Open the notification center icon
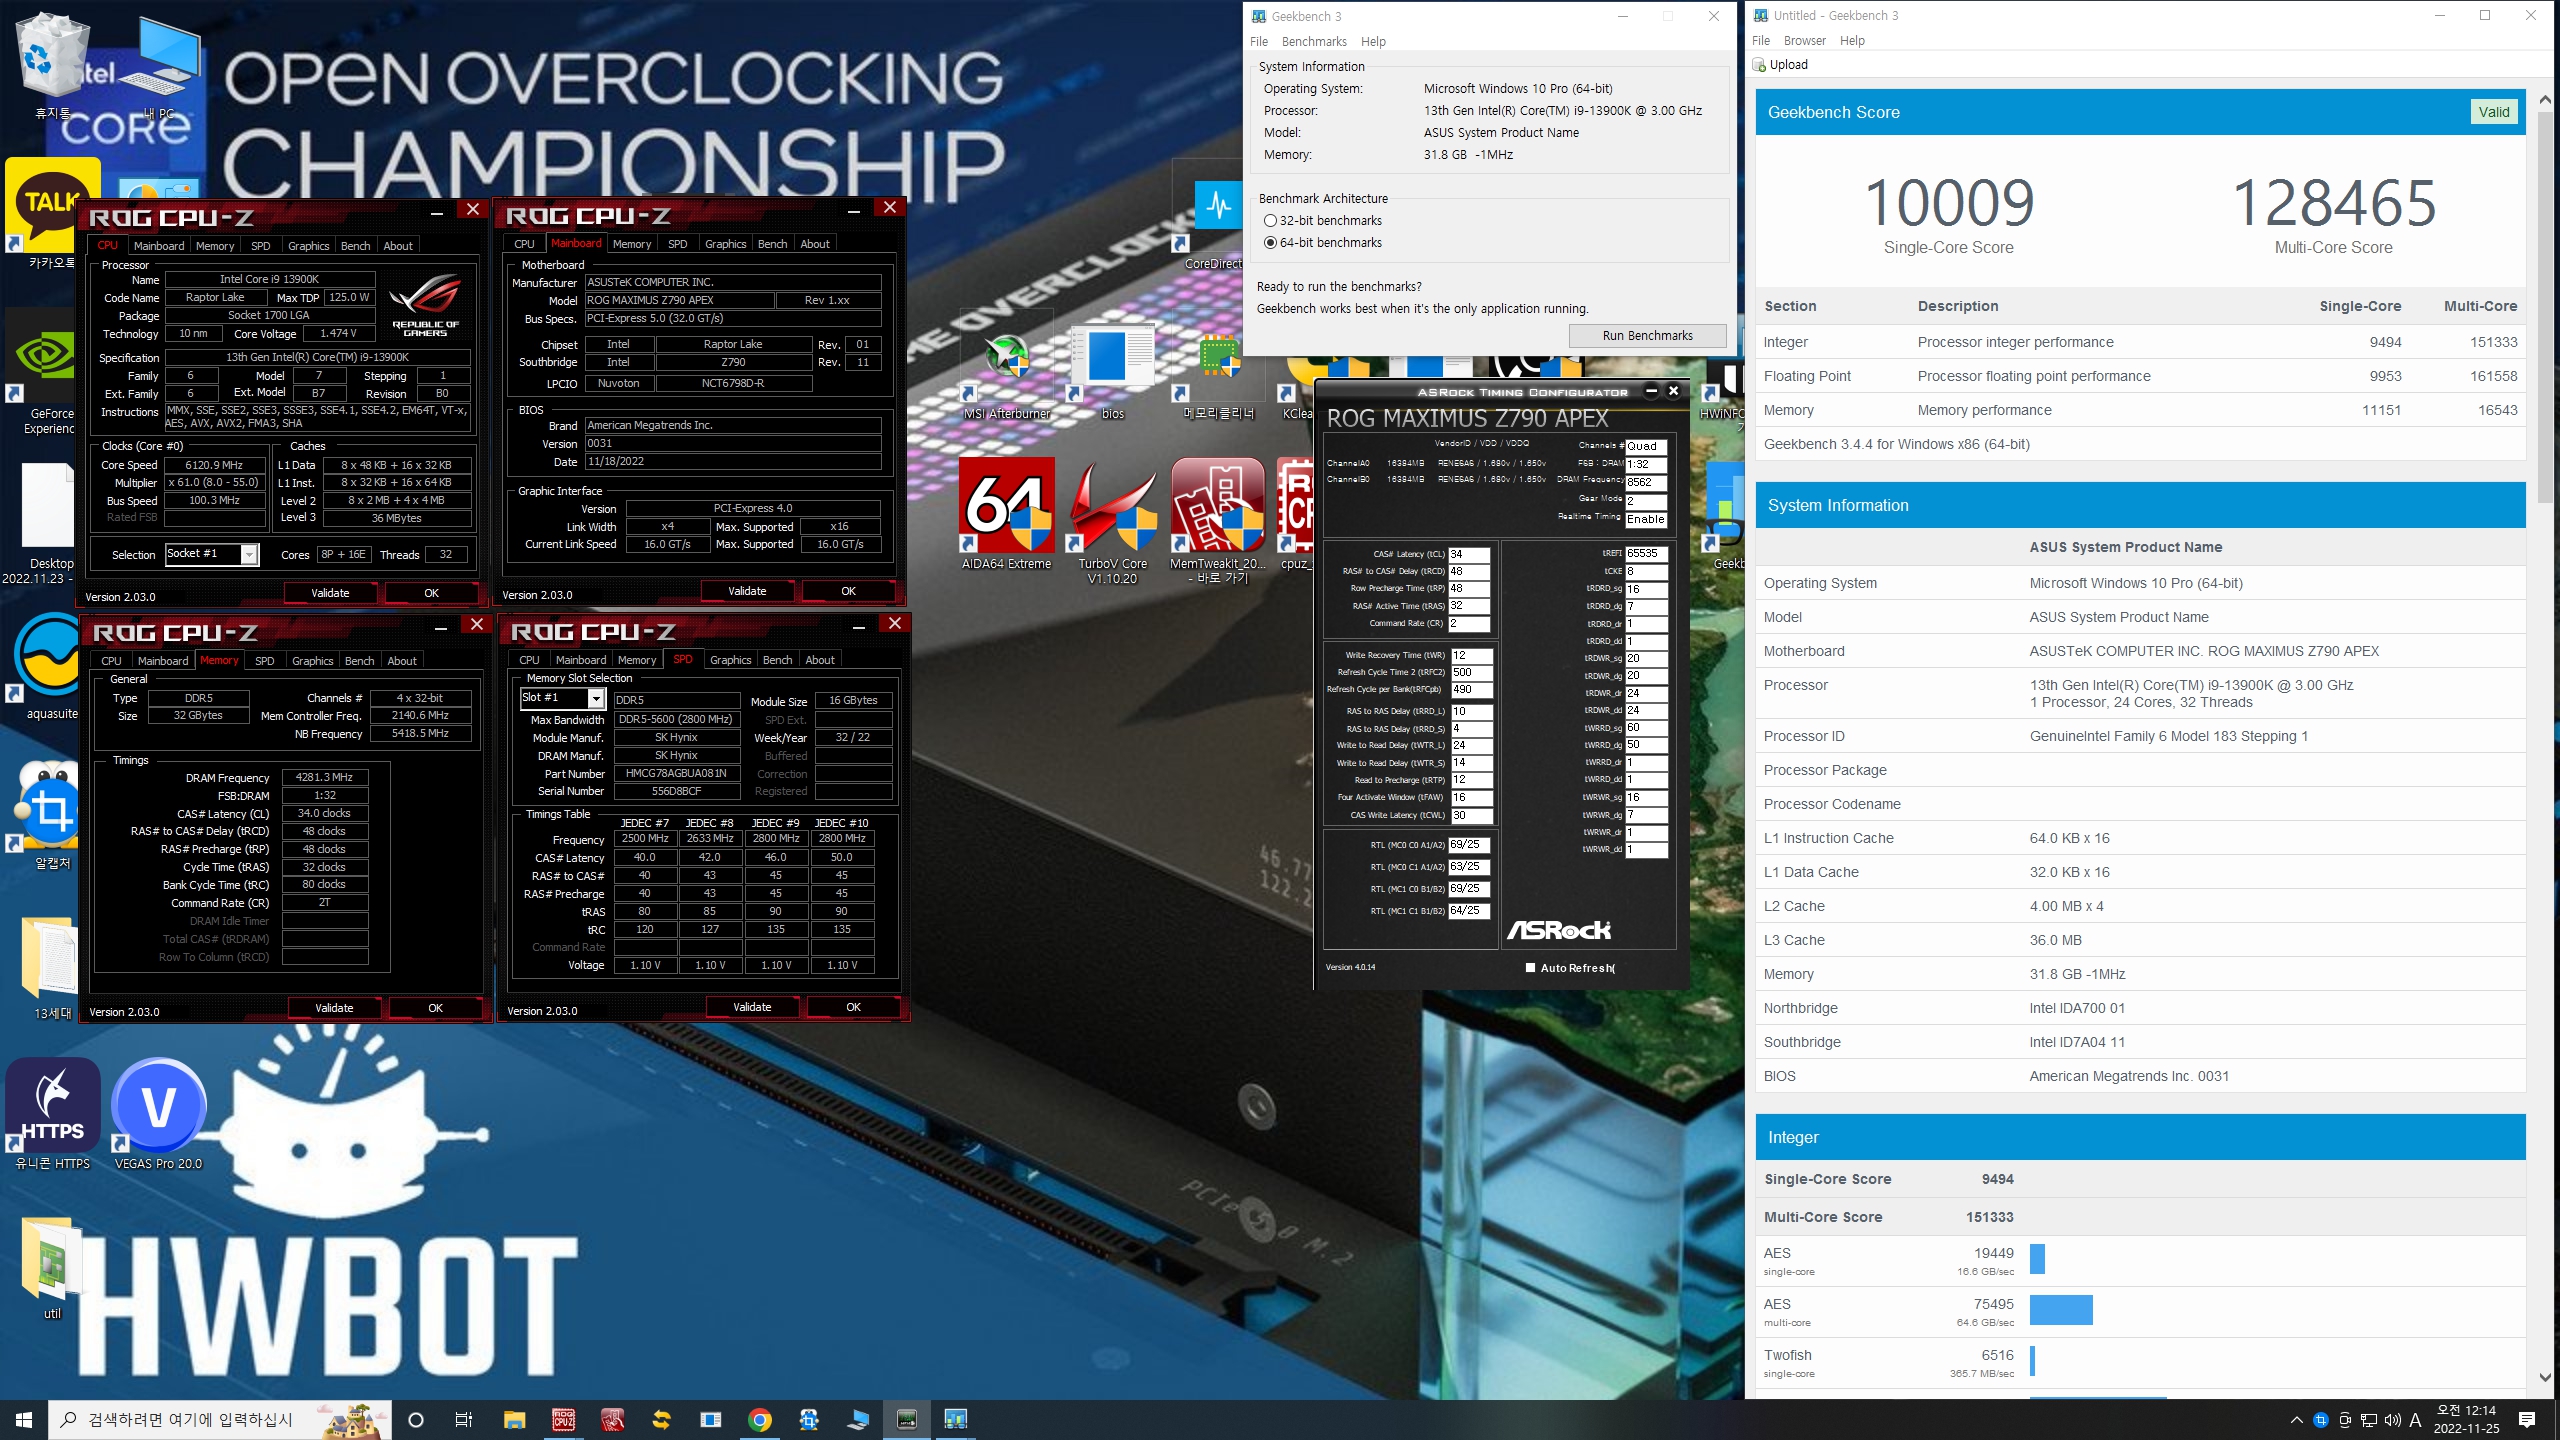The image size is (2560, 1440). pyautogui.click(x=2527, y=1420)
